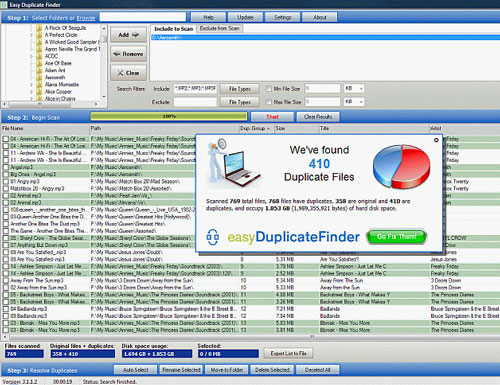Click the easyDuplicateFinder logo icon
This screenshot has height=385, width=500.
pyautogui.click(x=212, y=237)
